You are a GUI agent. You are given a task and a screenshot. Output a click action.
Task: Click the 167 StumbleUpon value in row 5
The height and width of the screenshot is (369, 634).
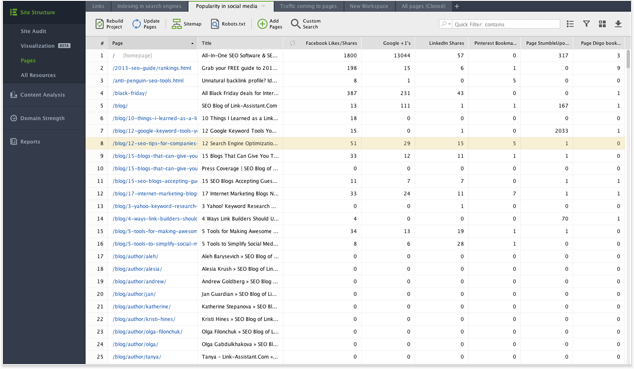tap(563, 105)
